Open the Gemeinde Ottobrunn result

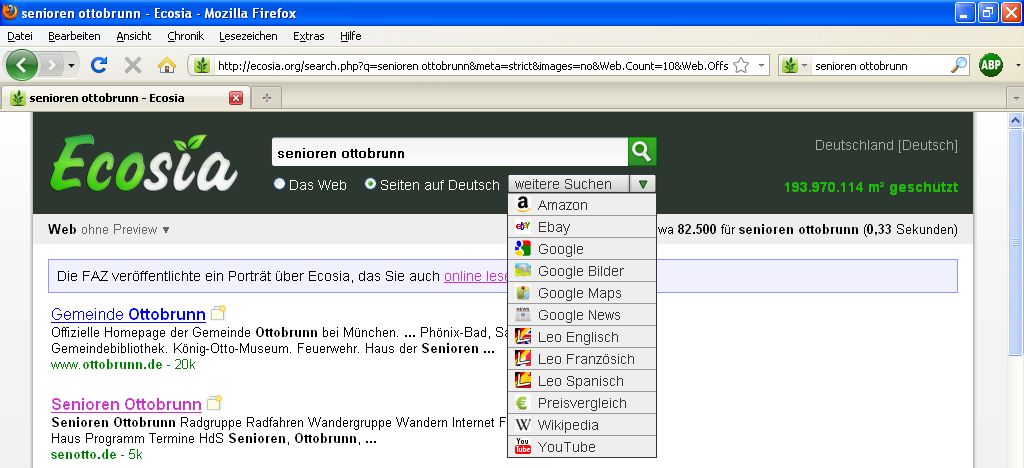pos(128,314)
